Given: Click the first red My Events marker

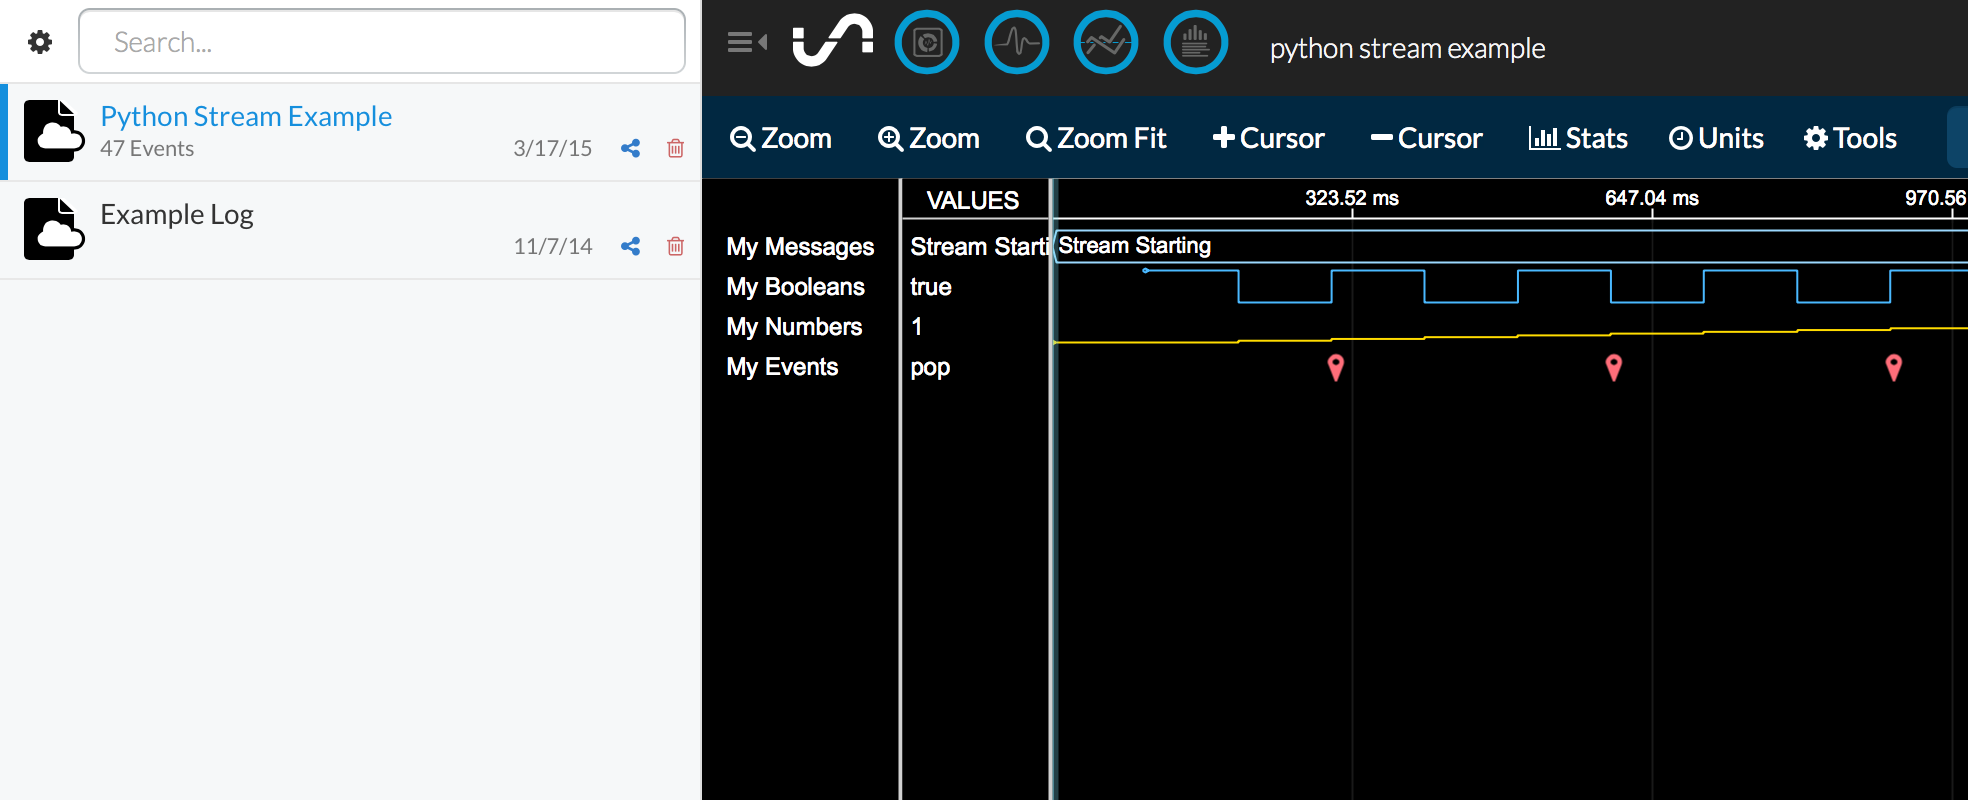Looking at the screenshot, I should pos(1335,367).
